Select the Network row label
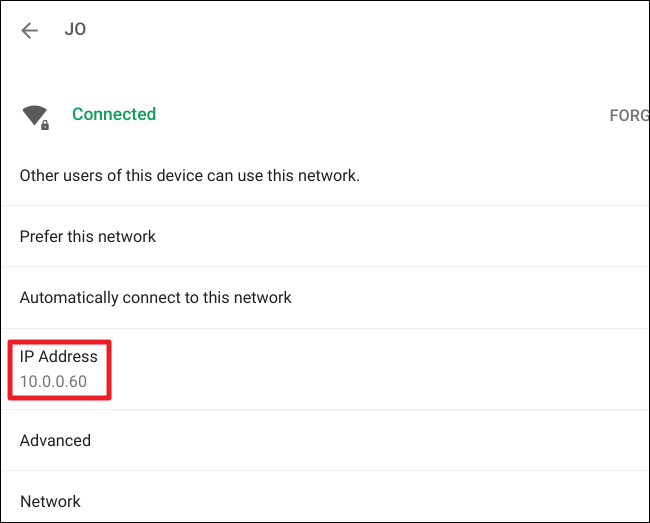This screenshot has height=523, width=650. [x=50, y=501]
